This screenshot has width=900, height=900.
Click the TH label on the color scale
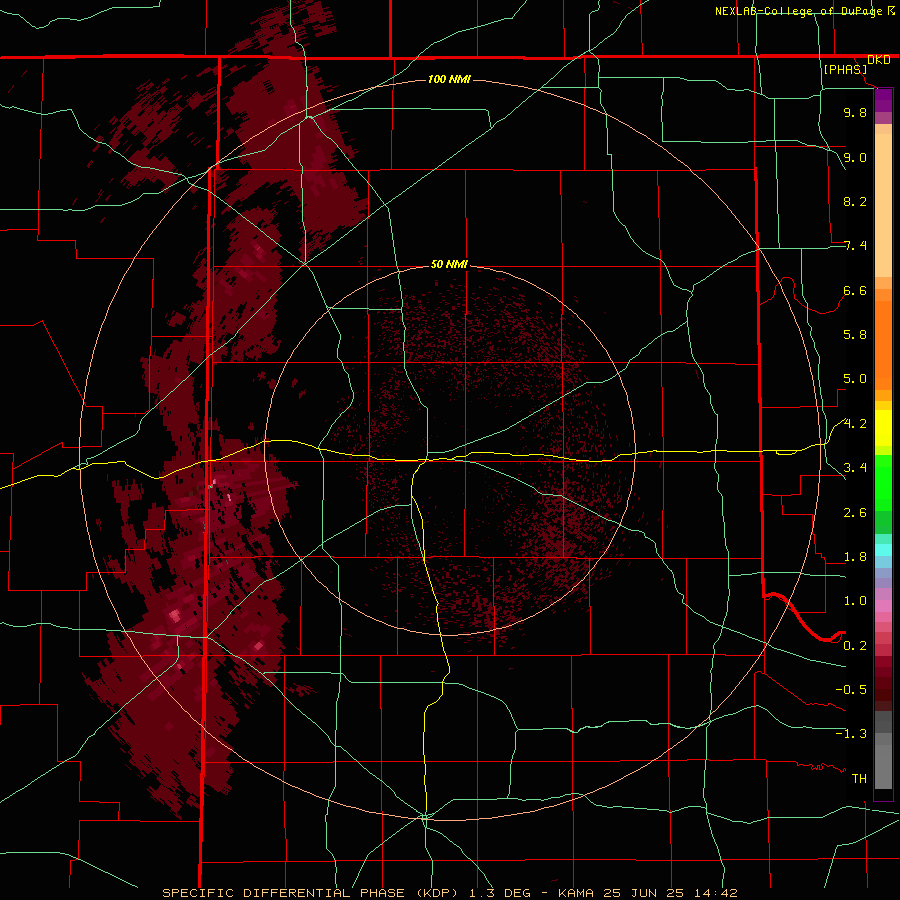coord(859,778)
